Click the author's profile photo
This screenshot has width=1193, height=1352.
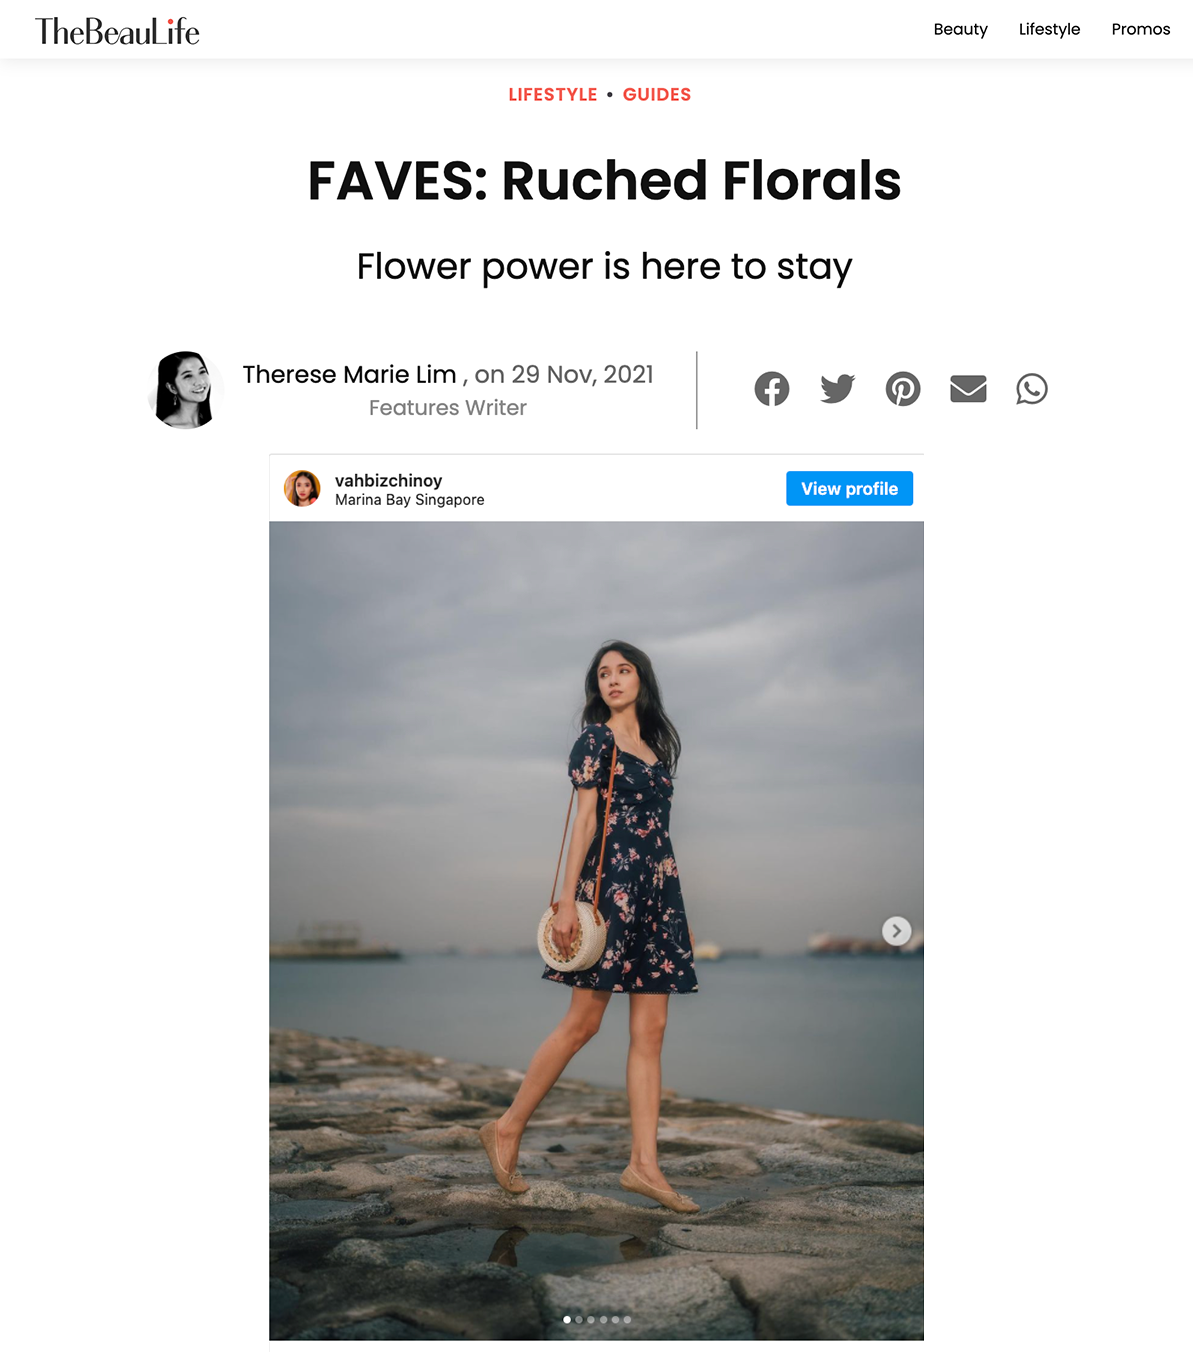185,390
